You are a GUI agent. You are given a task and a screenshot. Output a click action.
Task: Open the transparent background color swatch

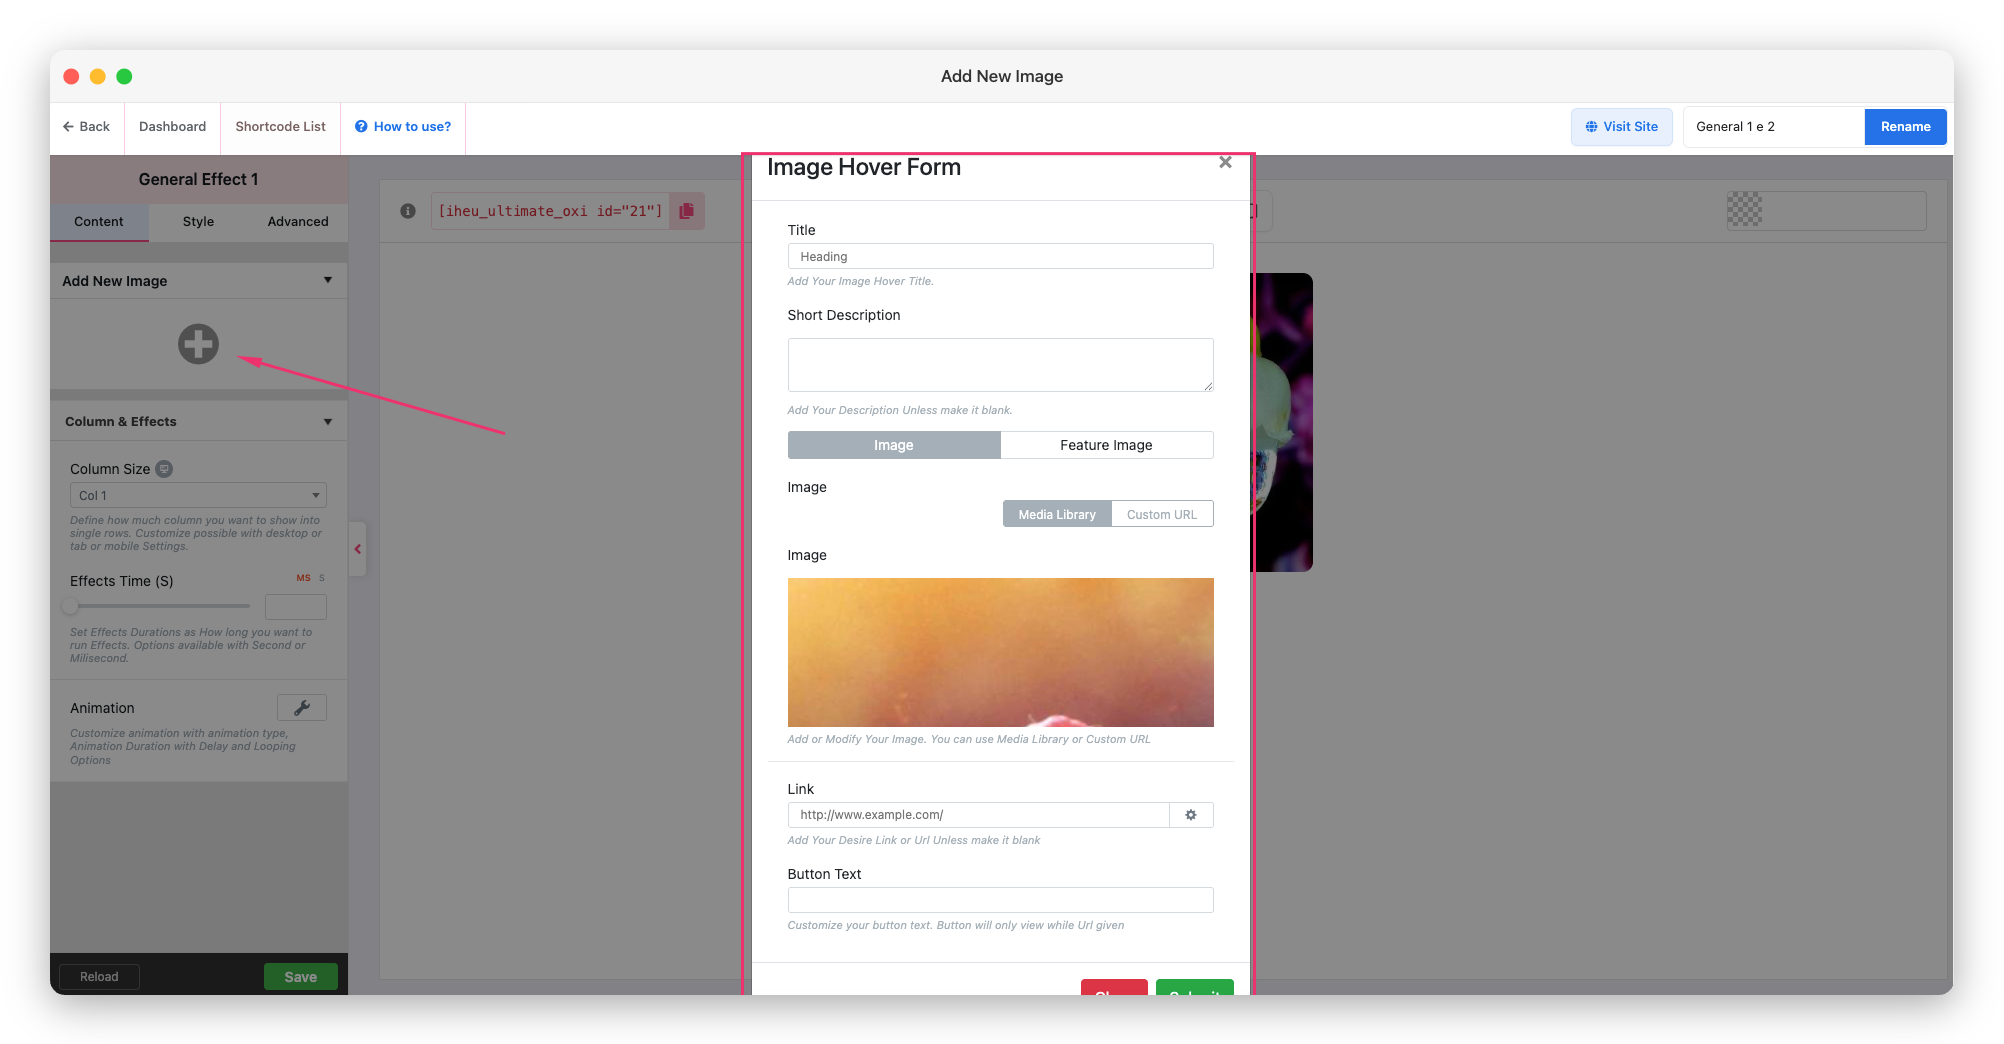click(1745, 210)
